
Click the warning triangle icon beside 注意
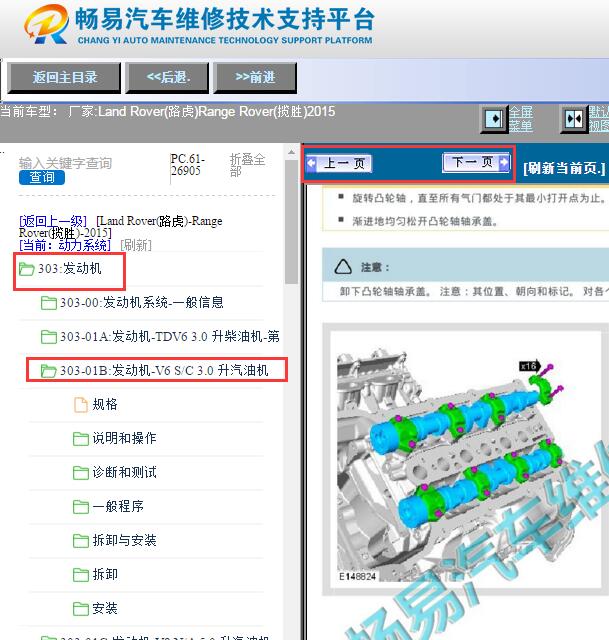coord(343,267)
